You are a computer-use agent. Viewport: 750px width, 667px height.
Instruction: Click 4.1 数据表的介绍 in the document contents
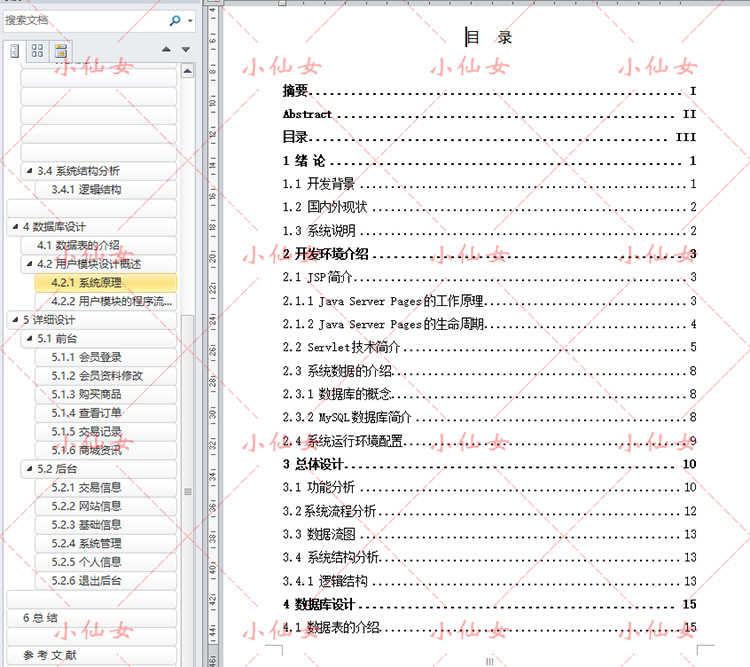pyautogui.click(x=489, y=627)
